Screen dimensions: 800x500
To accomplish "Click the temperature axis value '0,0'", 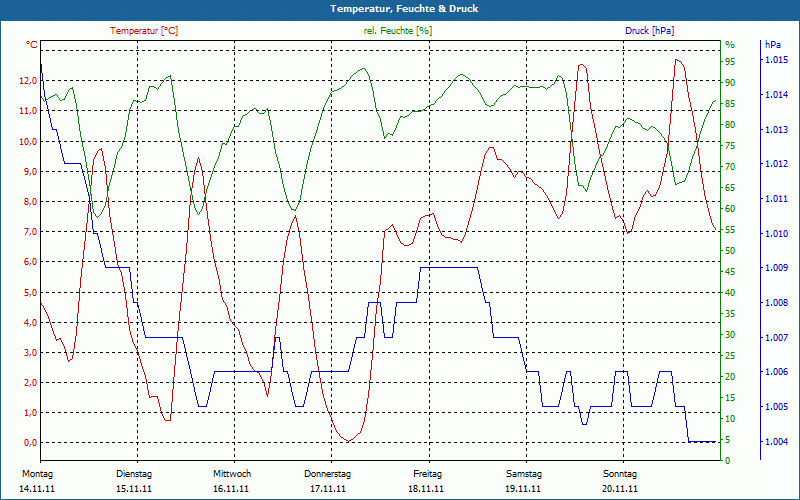I will [x=30, y=443].
